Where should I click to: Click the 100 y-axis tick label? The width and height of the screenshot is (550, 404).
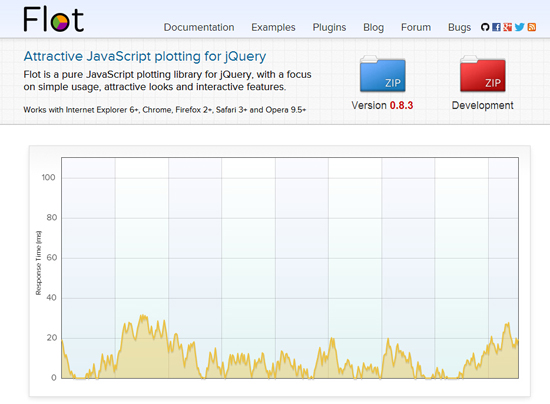coord(48,177)
